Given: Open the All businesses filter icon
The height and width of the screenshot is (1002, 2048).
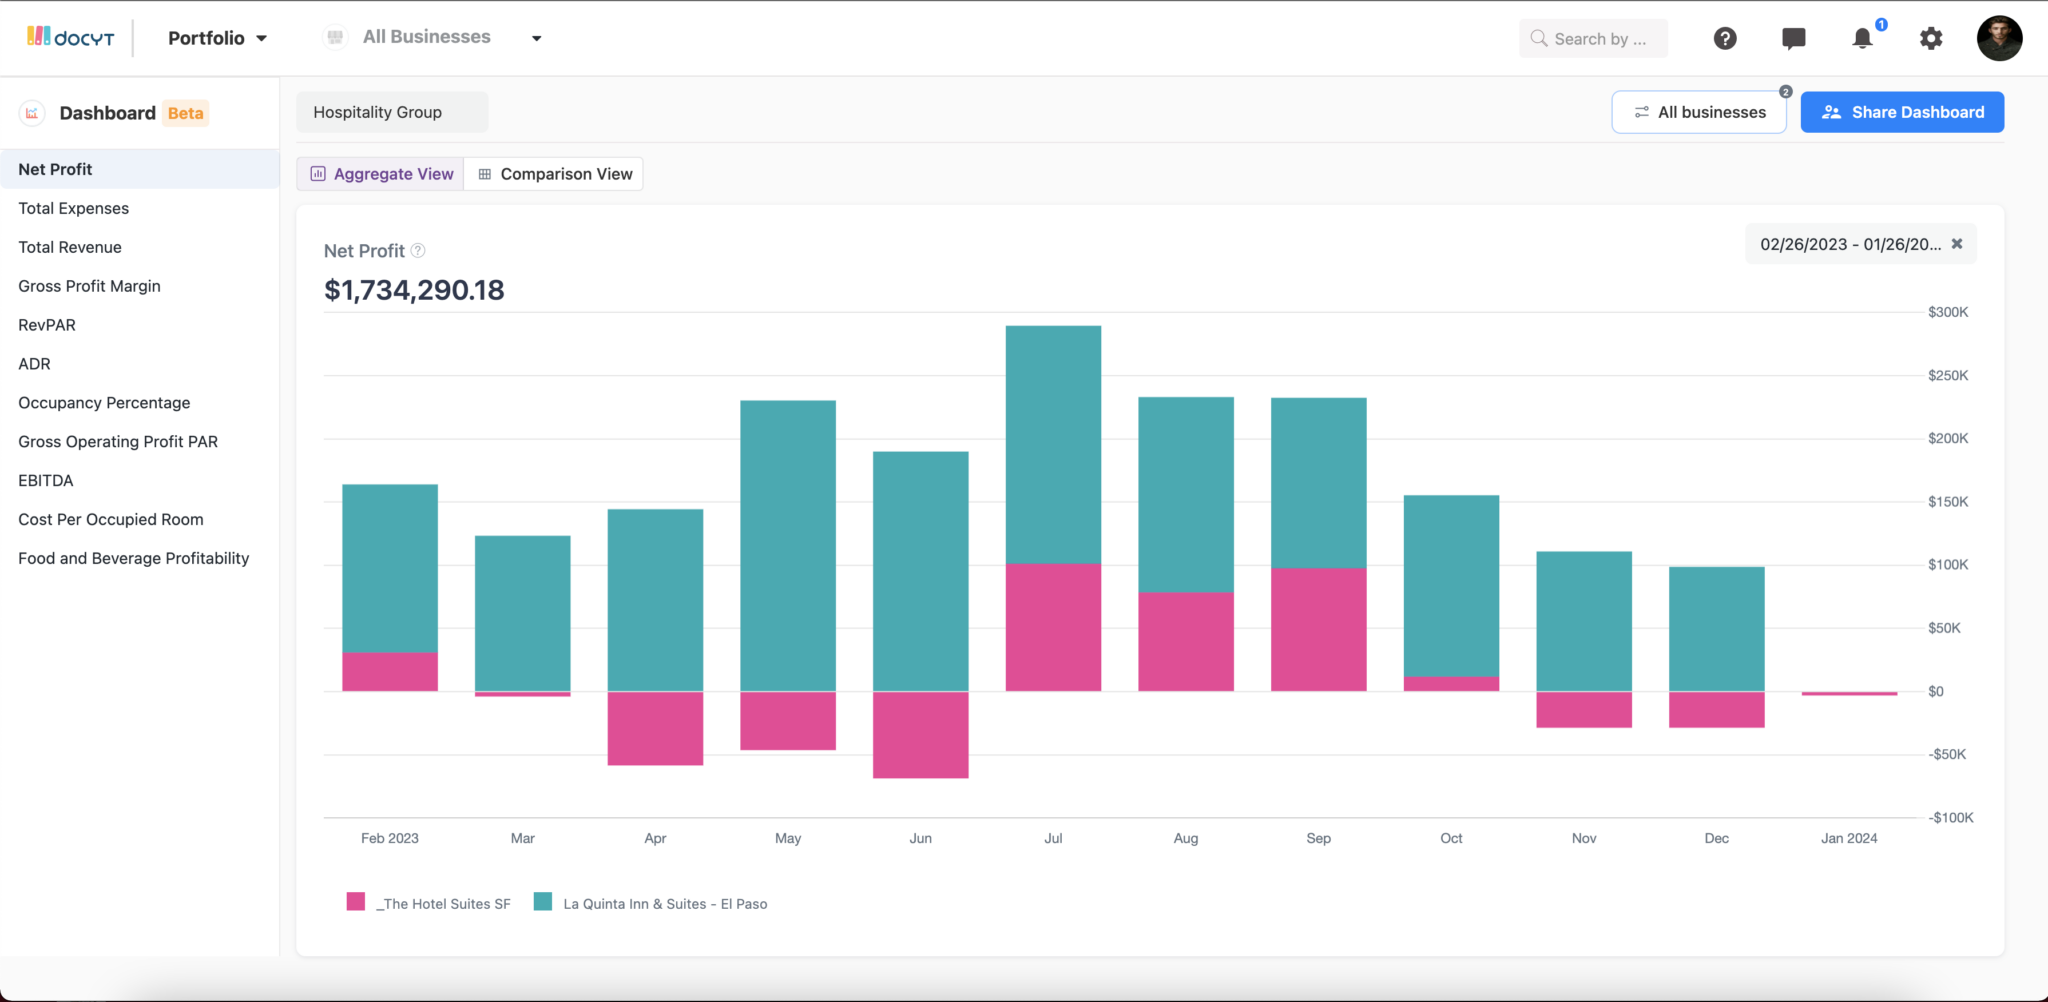Looking at the screenshot, I should (x=1641, y=111).
